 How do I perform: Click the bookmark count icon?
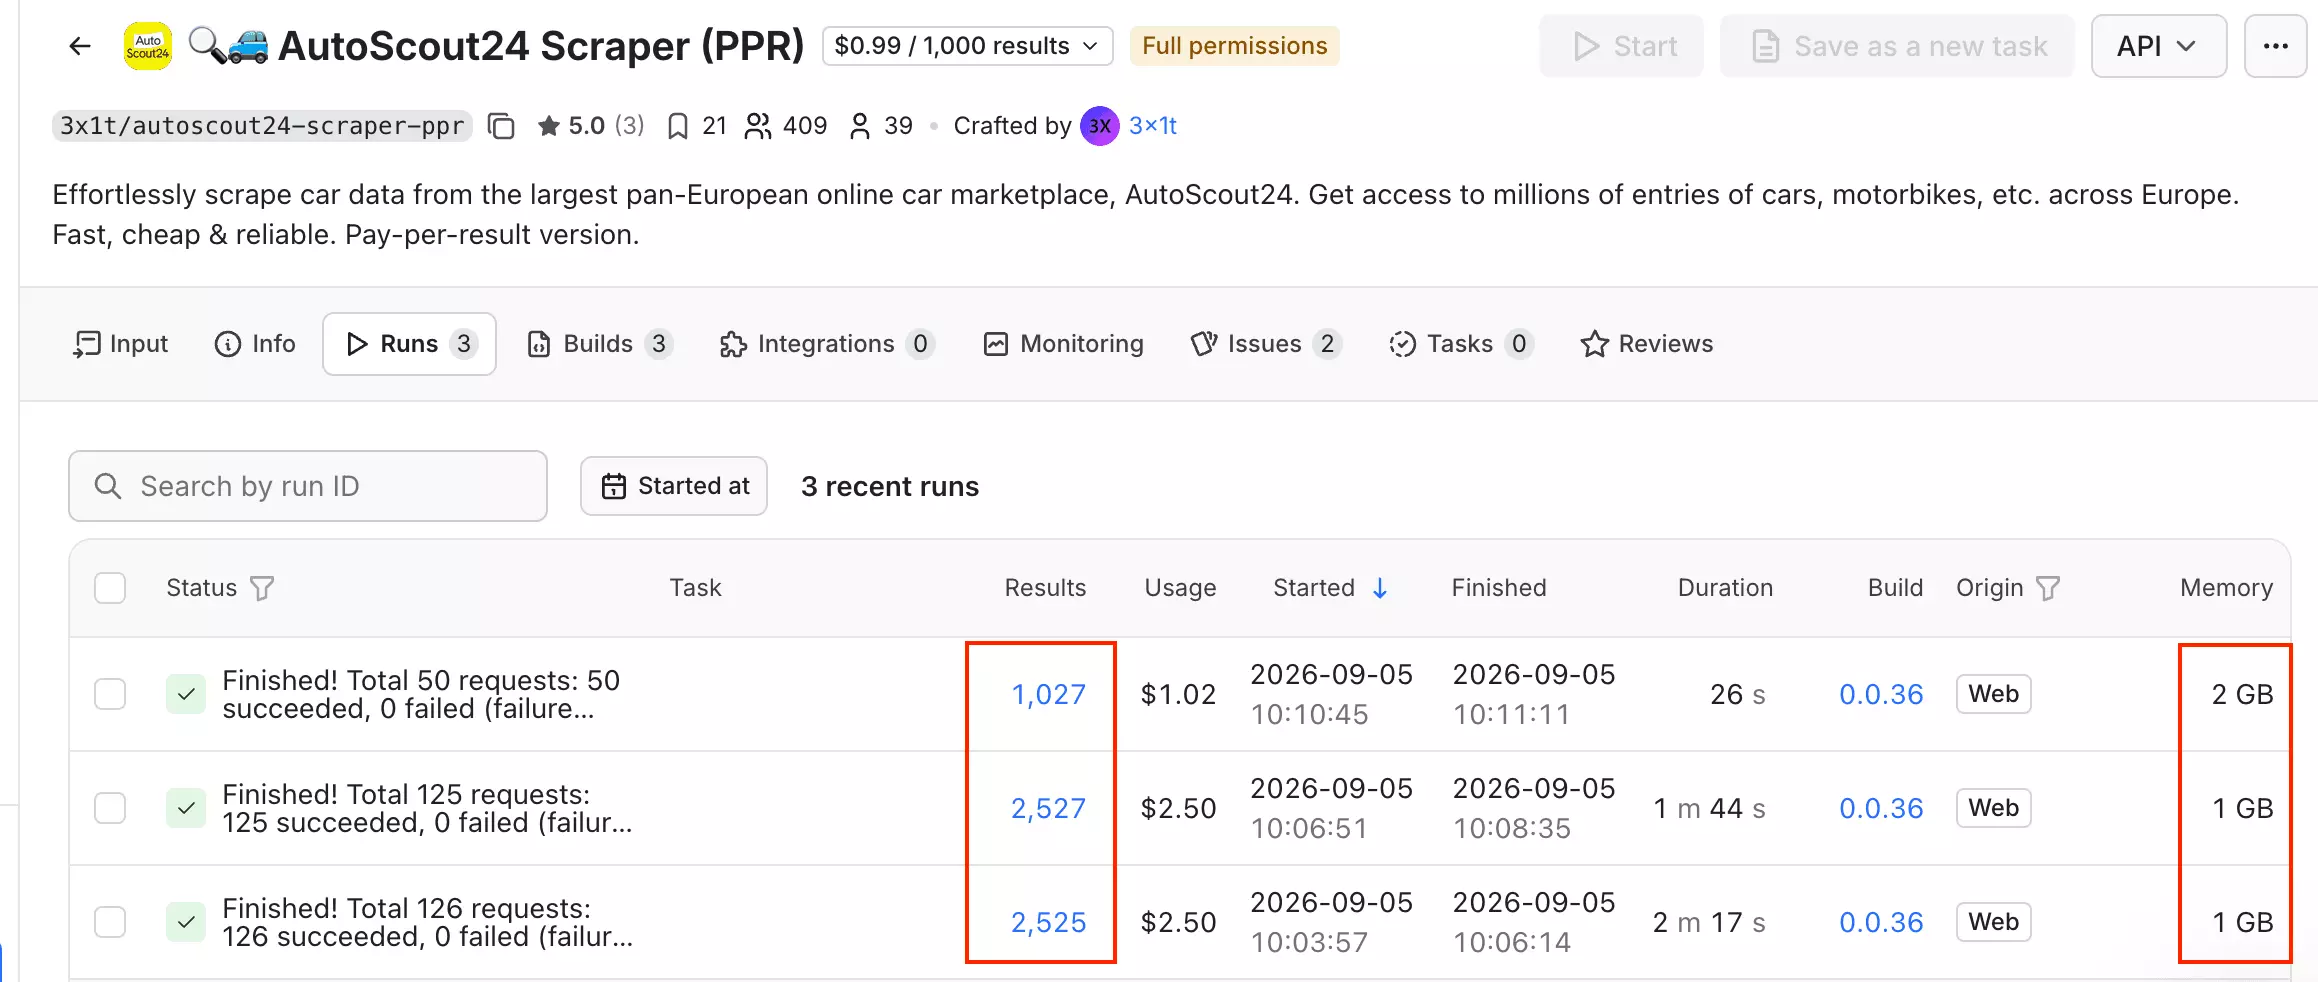click(678, 126)
